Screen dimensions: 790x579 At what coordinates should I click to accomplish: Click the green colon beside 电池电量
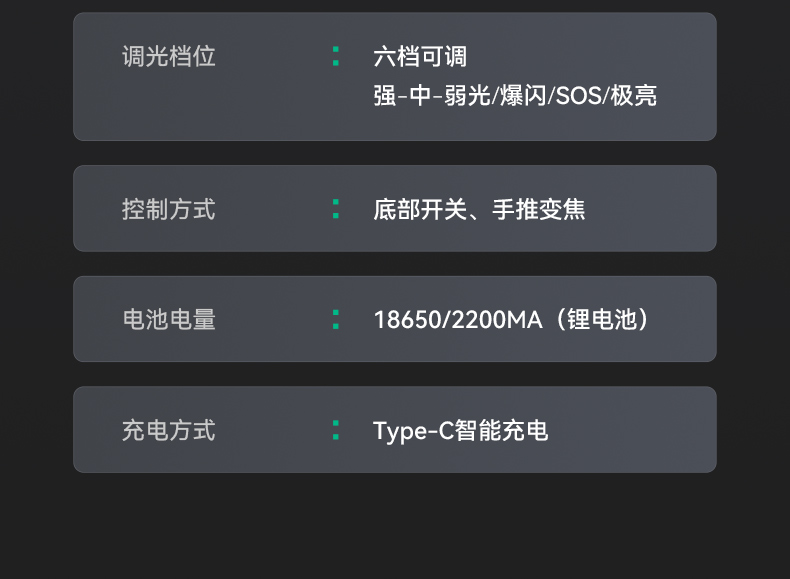[336, 319]
